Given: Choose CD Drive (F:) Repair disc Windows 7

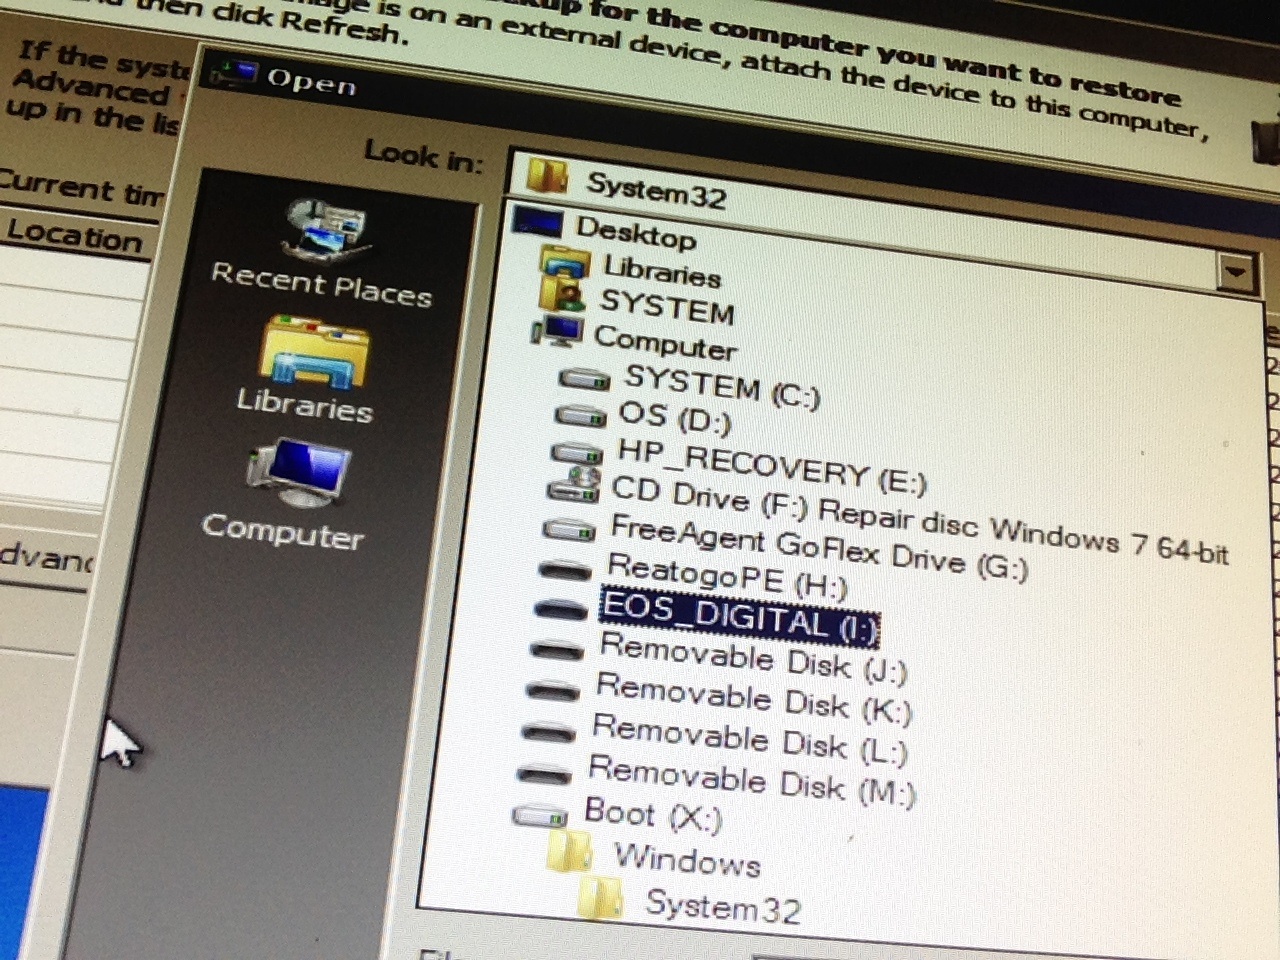Looking at the screenshot, I should pos(918,520).
